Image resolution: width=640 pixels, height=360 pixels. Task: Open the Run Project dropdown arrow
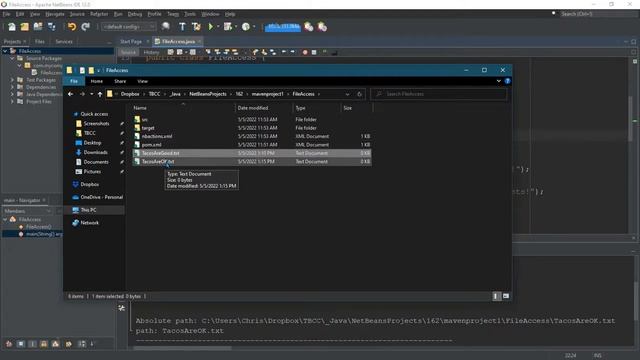coord(218,27)
